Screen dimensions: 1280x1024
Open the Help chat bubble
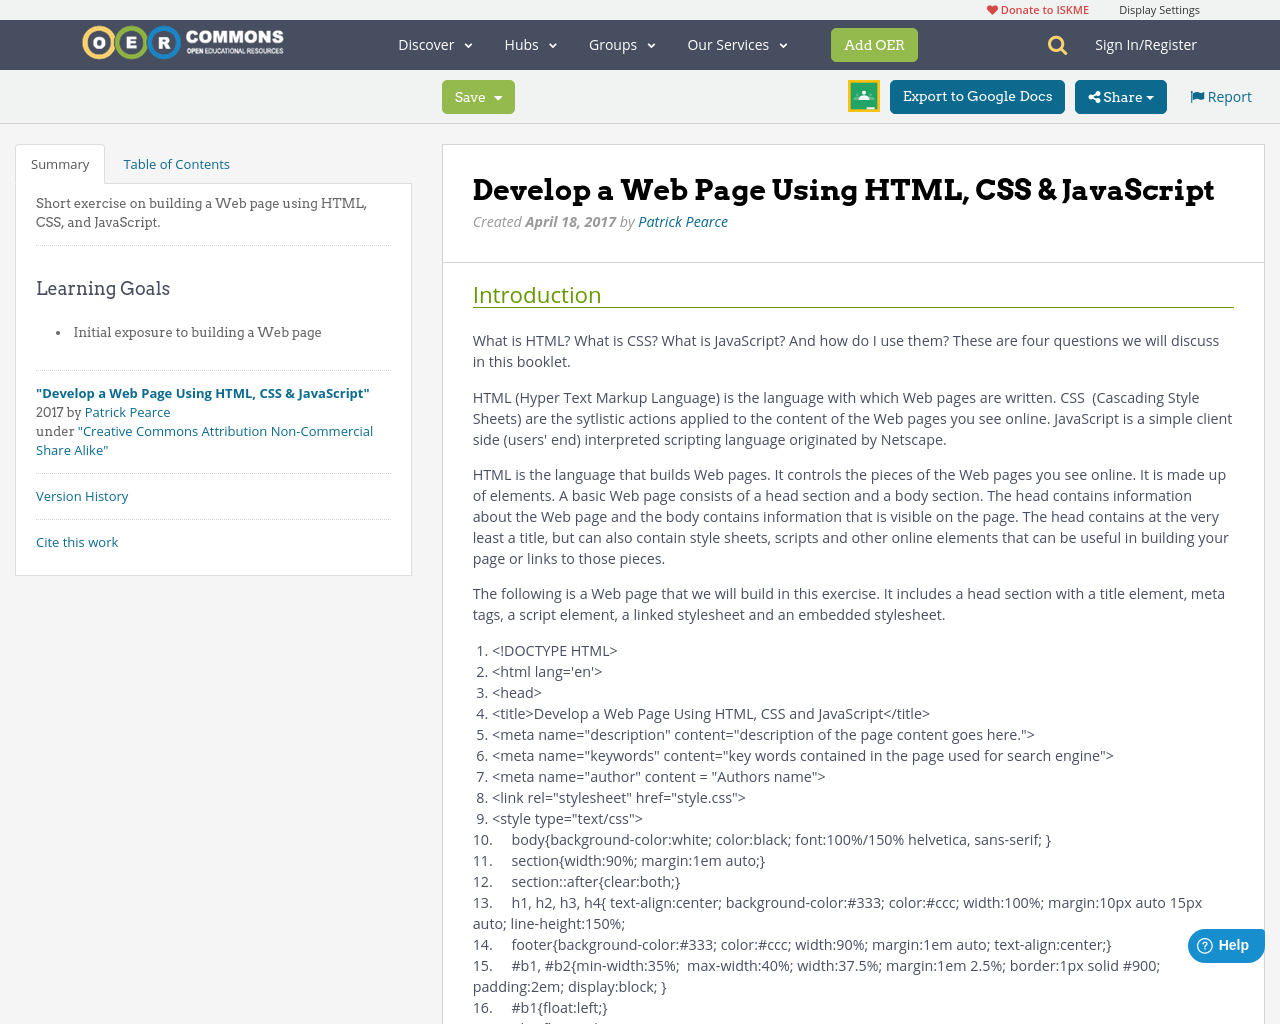tap(1225, 945)
